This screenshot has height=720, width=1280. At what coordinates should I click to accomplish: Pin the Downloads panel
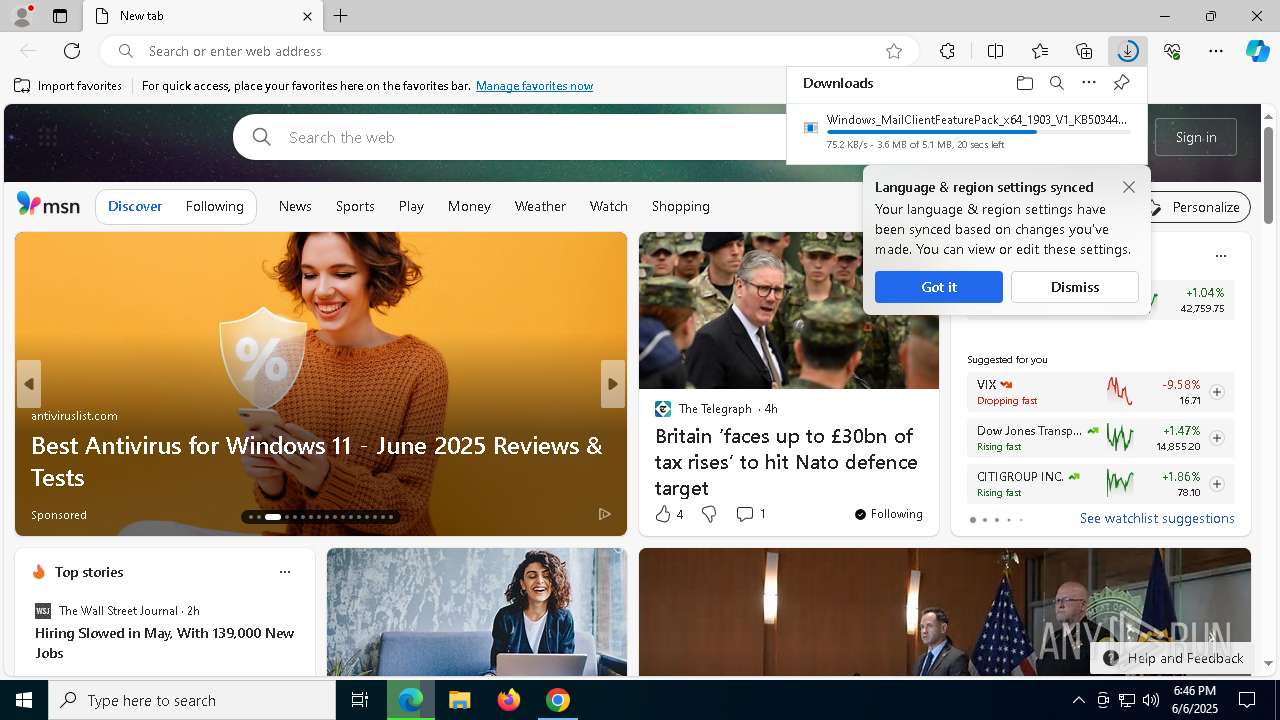click(x=1121, y=83)
